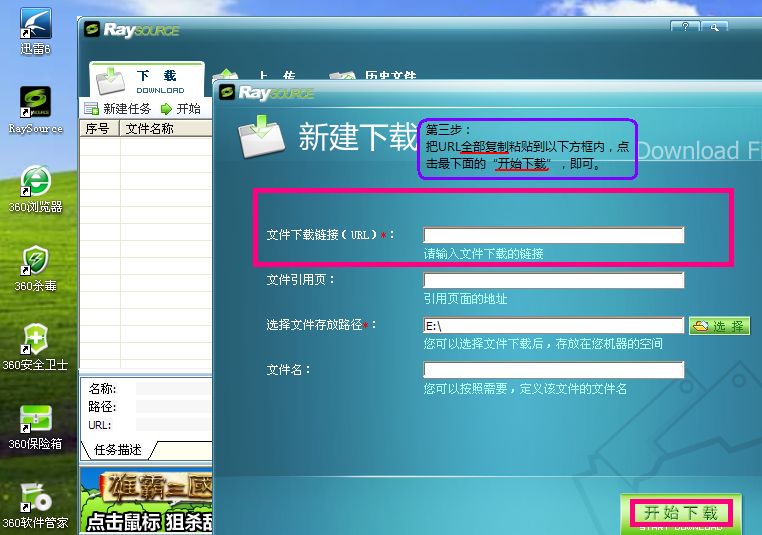This screenshot has width=762, height=535.
Task: Switch to the 上传 tab in main window
Action: tap(255, 75)
